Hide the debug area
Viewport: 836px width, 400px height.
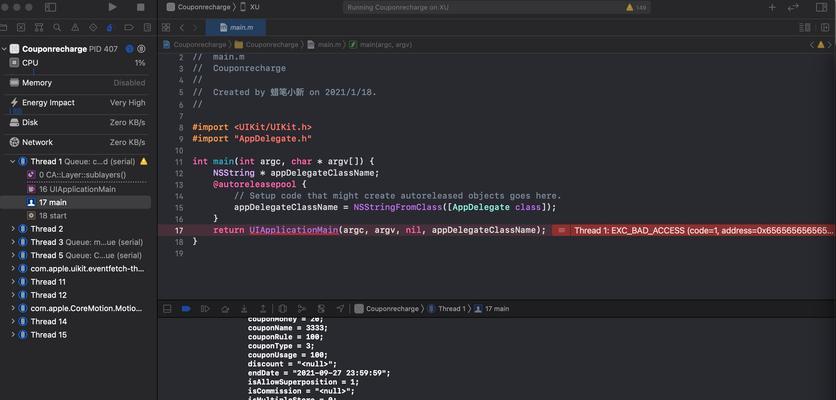pos(167,309)
